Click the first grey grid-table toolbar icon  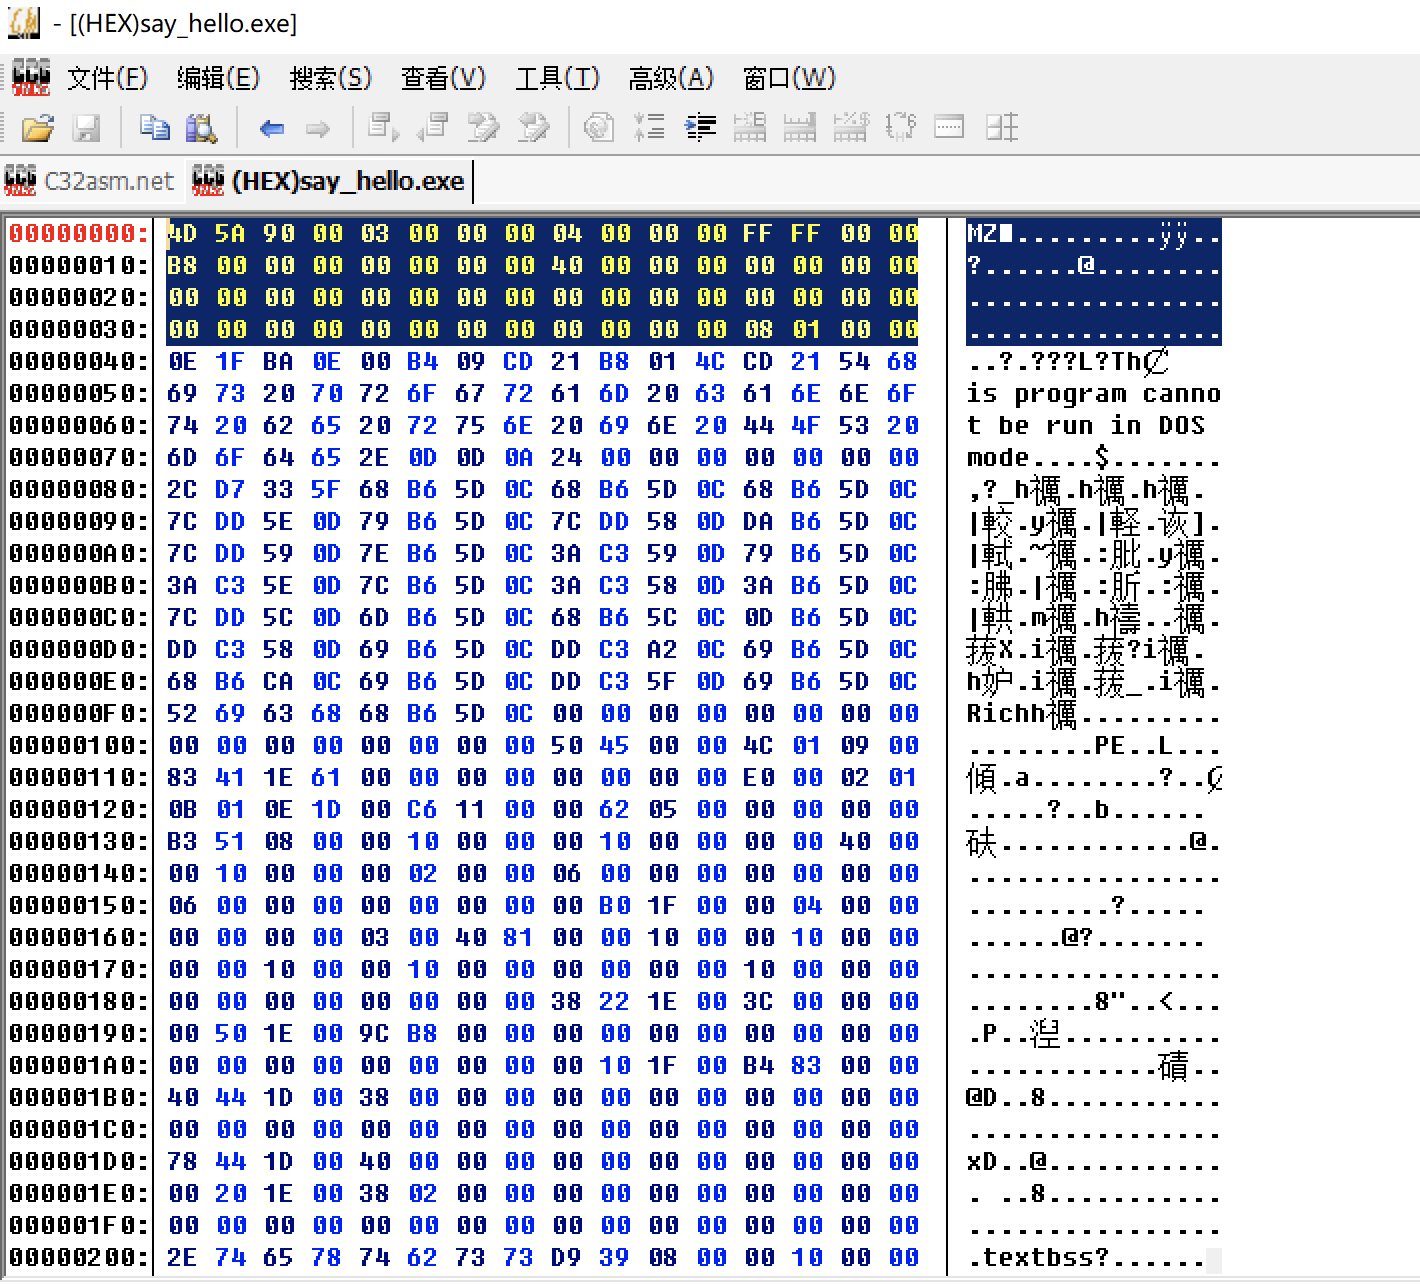click(x=750, y=127)
